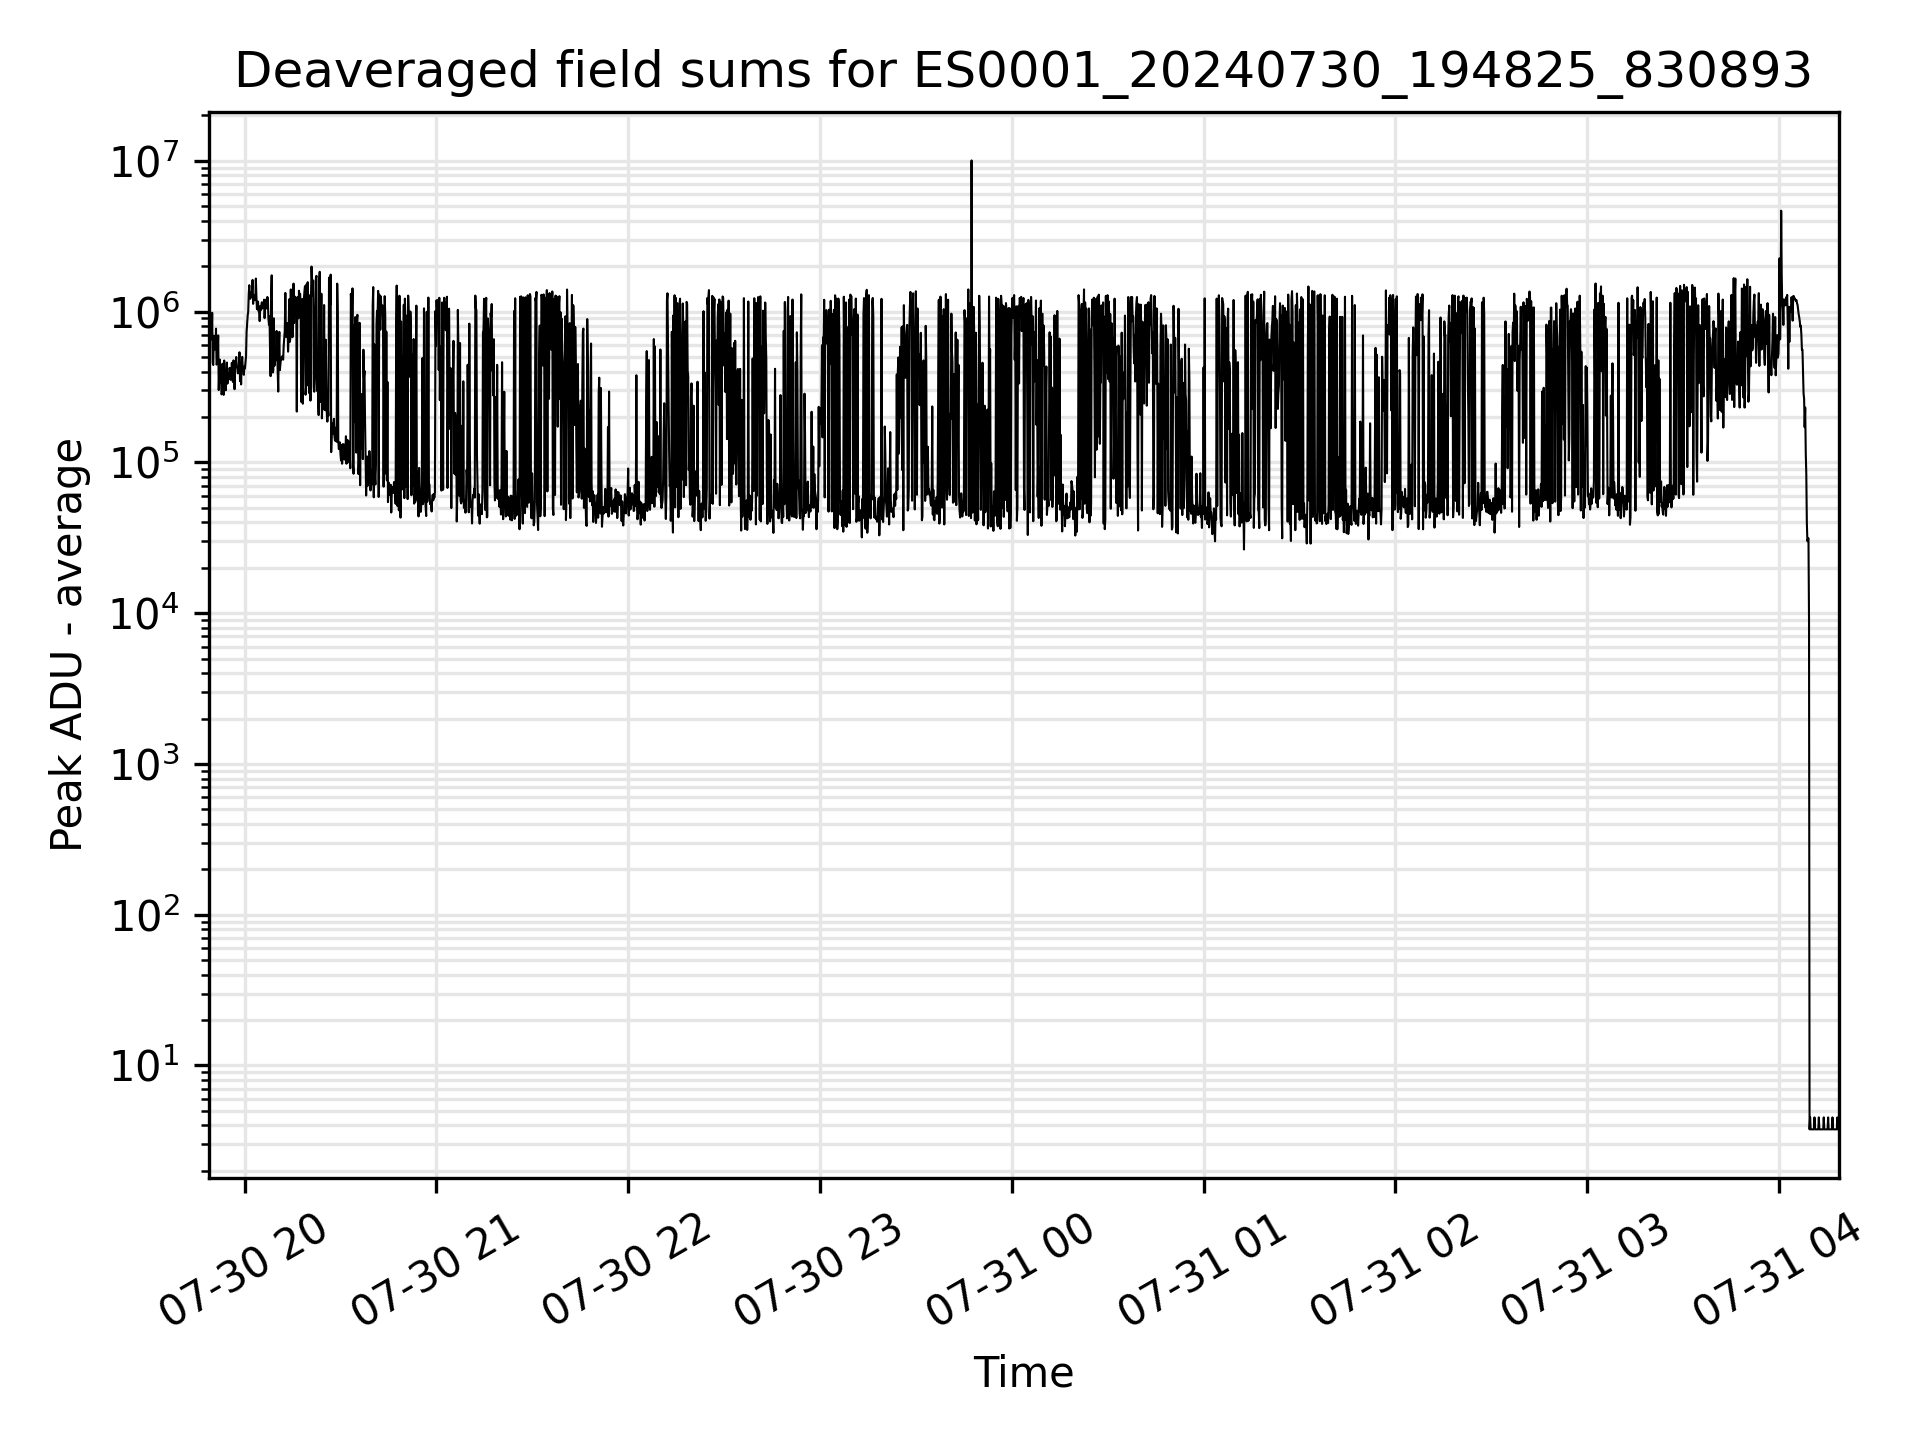Click the 10^7 y-axis tick label
The image size is (1920, 1440).
(147, 161)
